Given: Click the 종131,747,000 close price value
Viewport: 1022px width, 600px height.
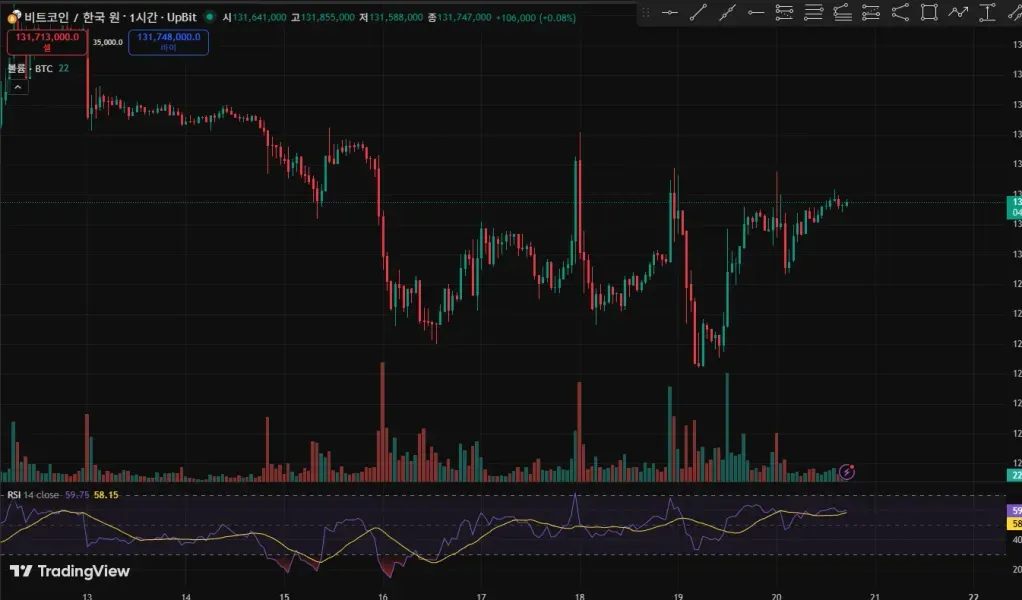Looking at the screenshot, I should pyautogui.click(x=460, y=18).
